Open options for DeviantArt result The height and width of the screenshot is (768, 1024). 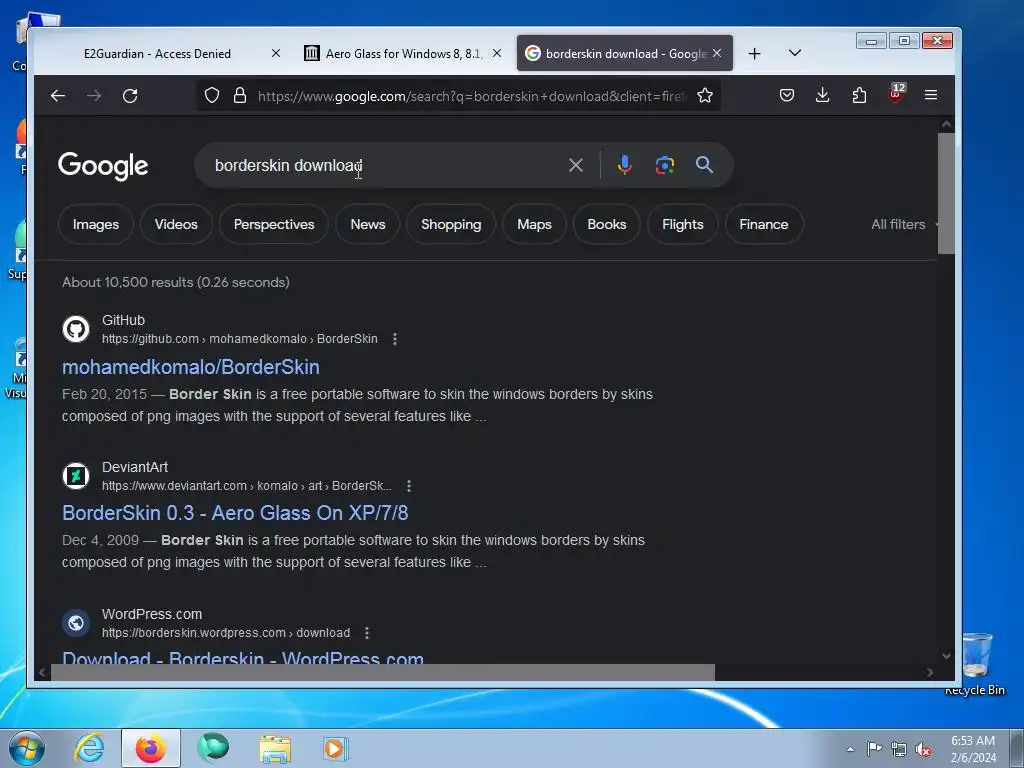click(x=409, y=486)
